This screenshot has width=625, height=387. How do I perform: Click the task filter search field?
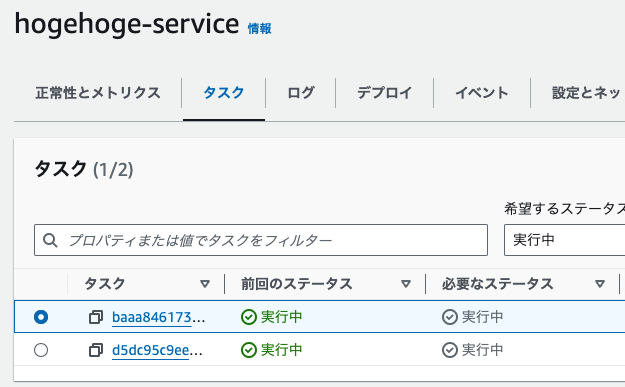click(x=261, y=240)
